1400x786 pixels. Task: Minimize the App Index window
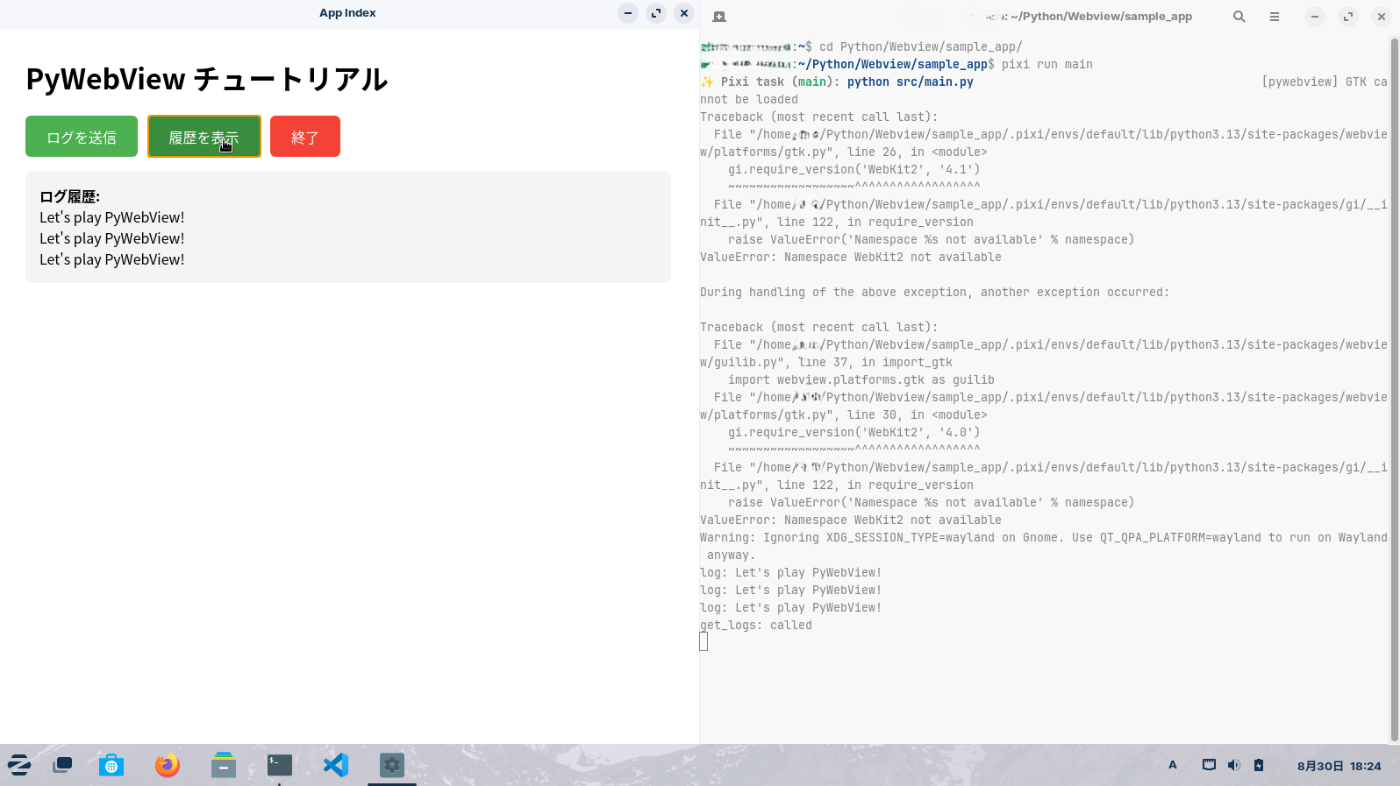point(627,13)
